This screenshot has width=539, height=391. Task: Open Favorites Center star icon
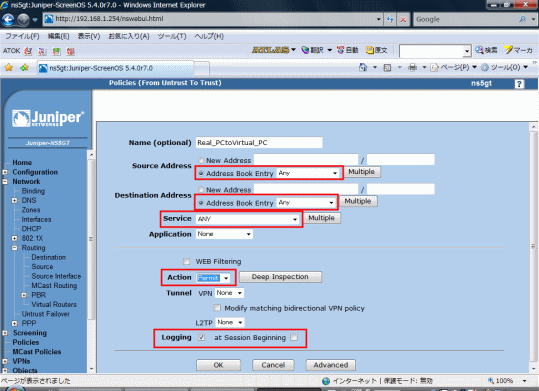pos(9,67)
